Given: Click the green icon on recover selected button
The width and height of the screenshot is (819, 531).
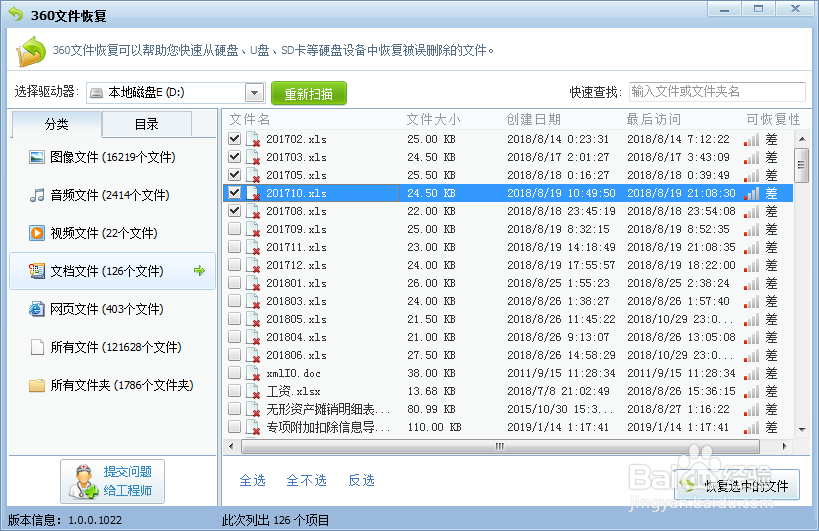Looking at the screenshot, I should [688, 485].
